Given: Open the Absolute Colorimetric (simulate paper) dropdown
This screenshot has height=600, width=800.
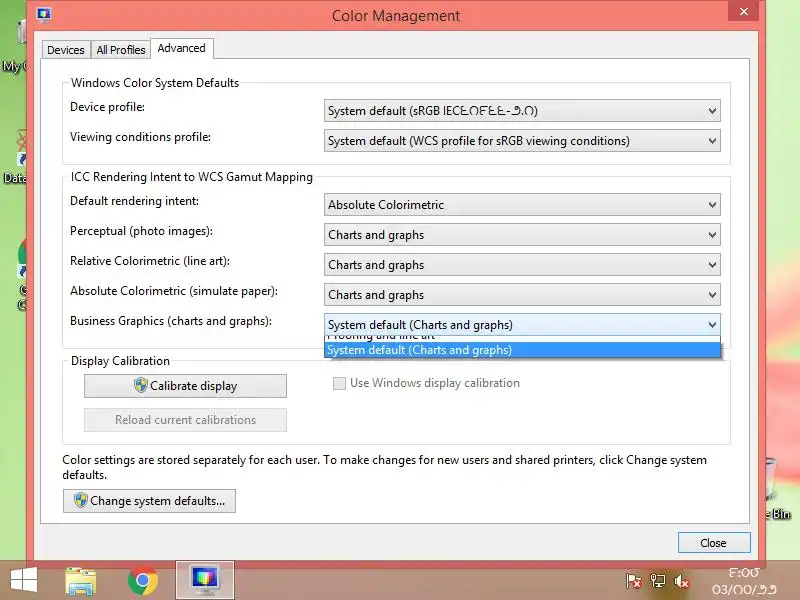Looking at the screenshot, I should pos(522,295).
